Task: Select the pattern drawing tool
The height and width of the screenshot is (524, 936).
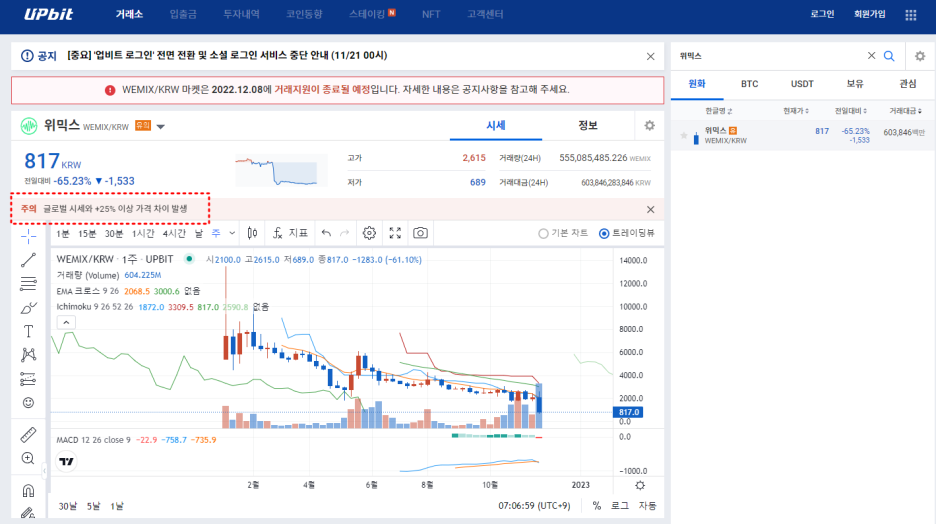Action: [28, 355]
